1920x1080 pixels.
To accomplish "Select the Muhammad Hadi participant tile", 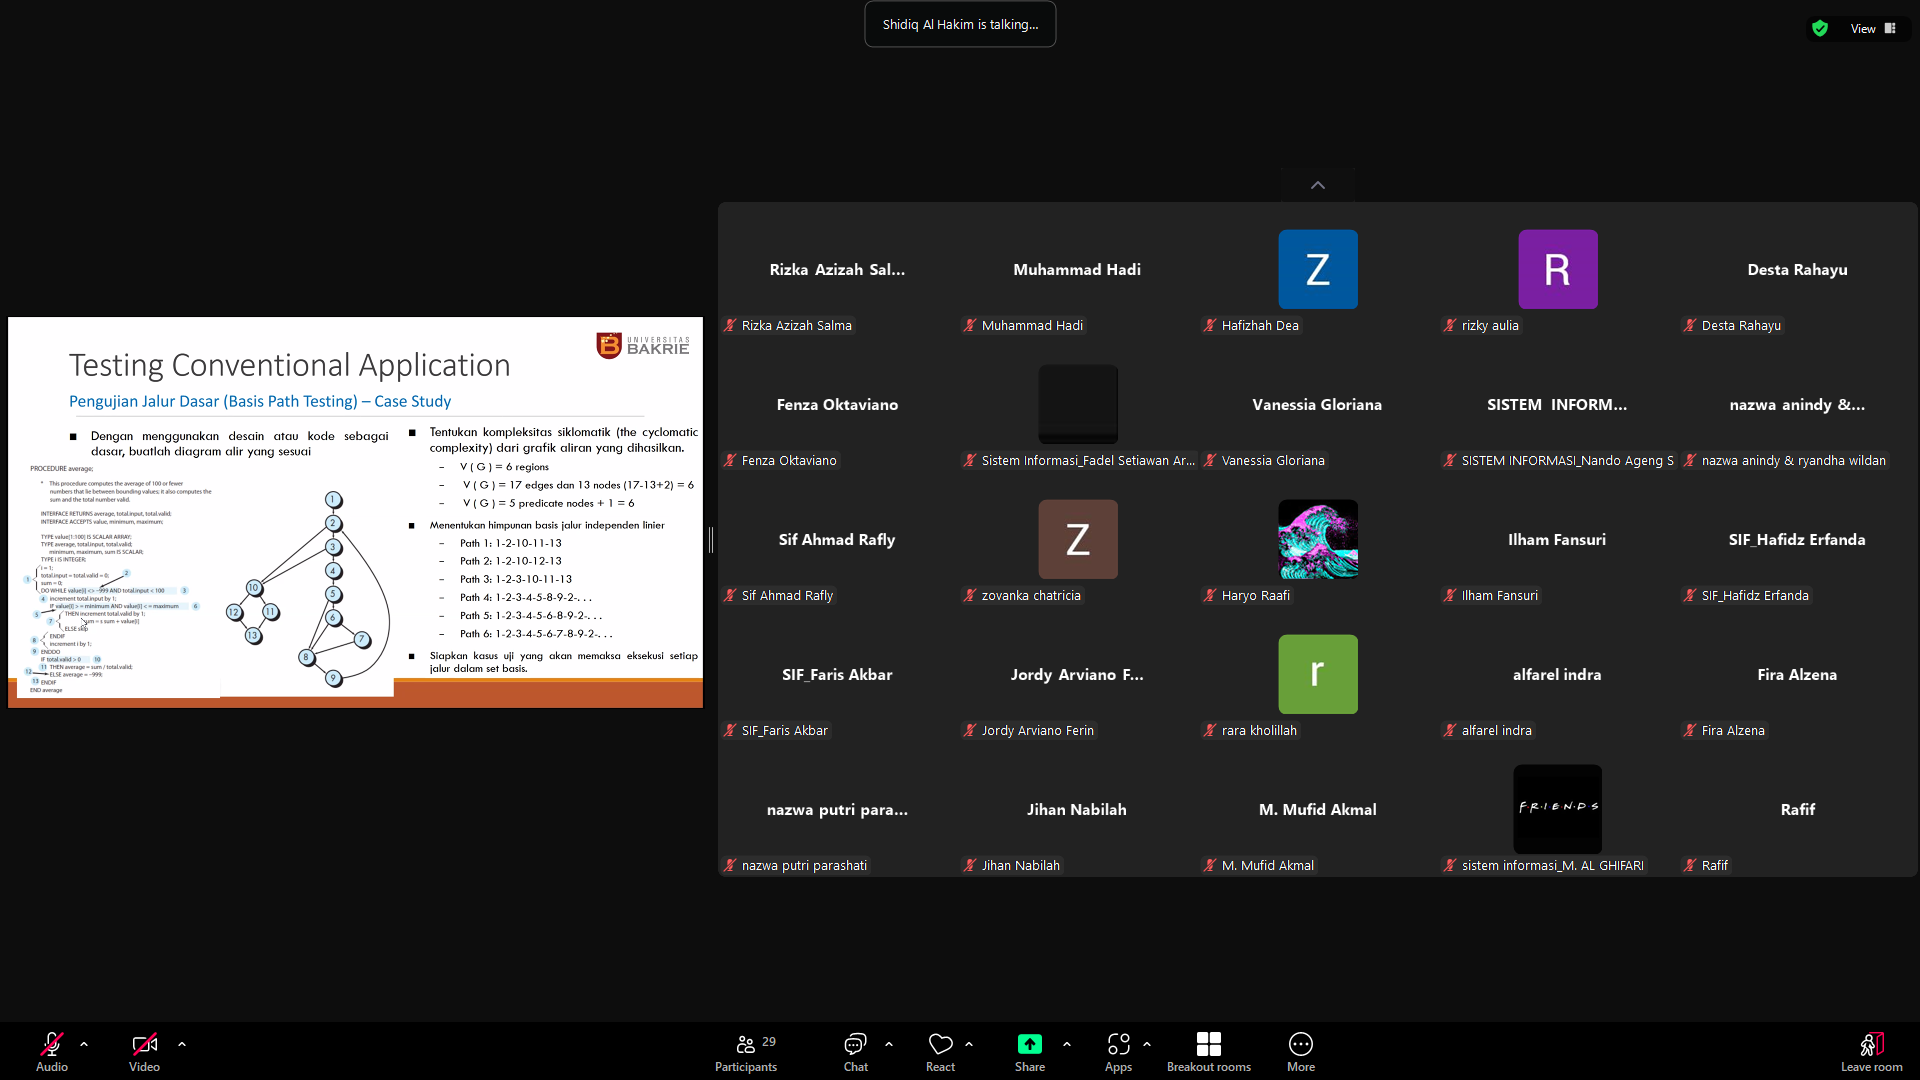I will tap(1077, 270).
